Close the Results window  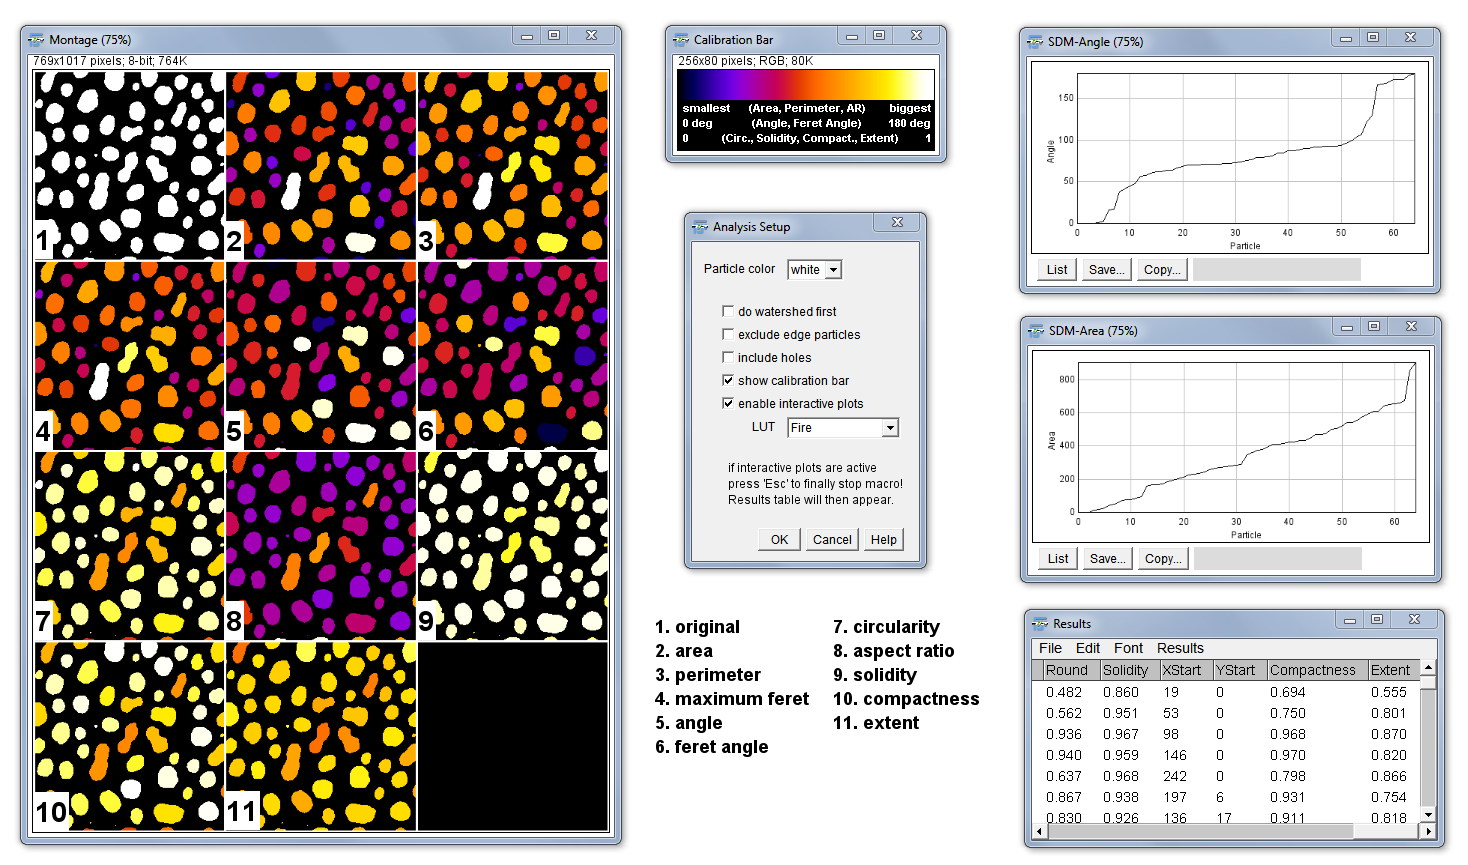(1414, 620)
